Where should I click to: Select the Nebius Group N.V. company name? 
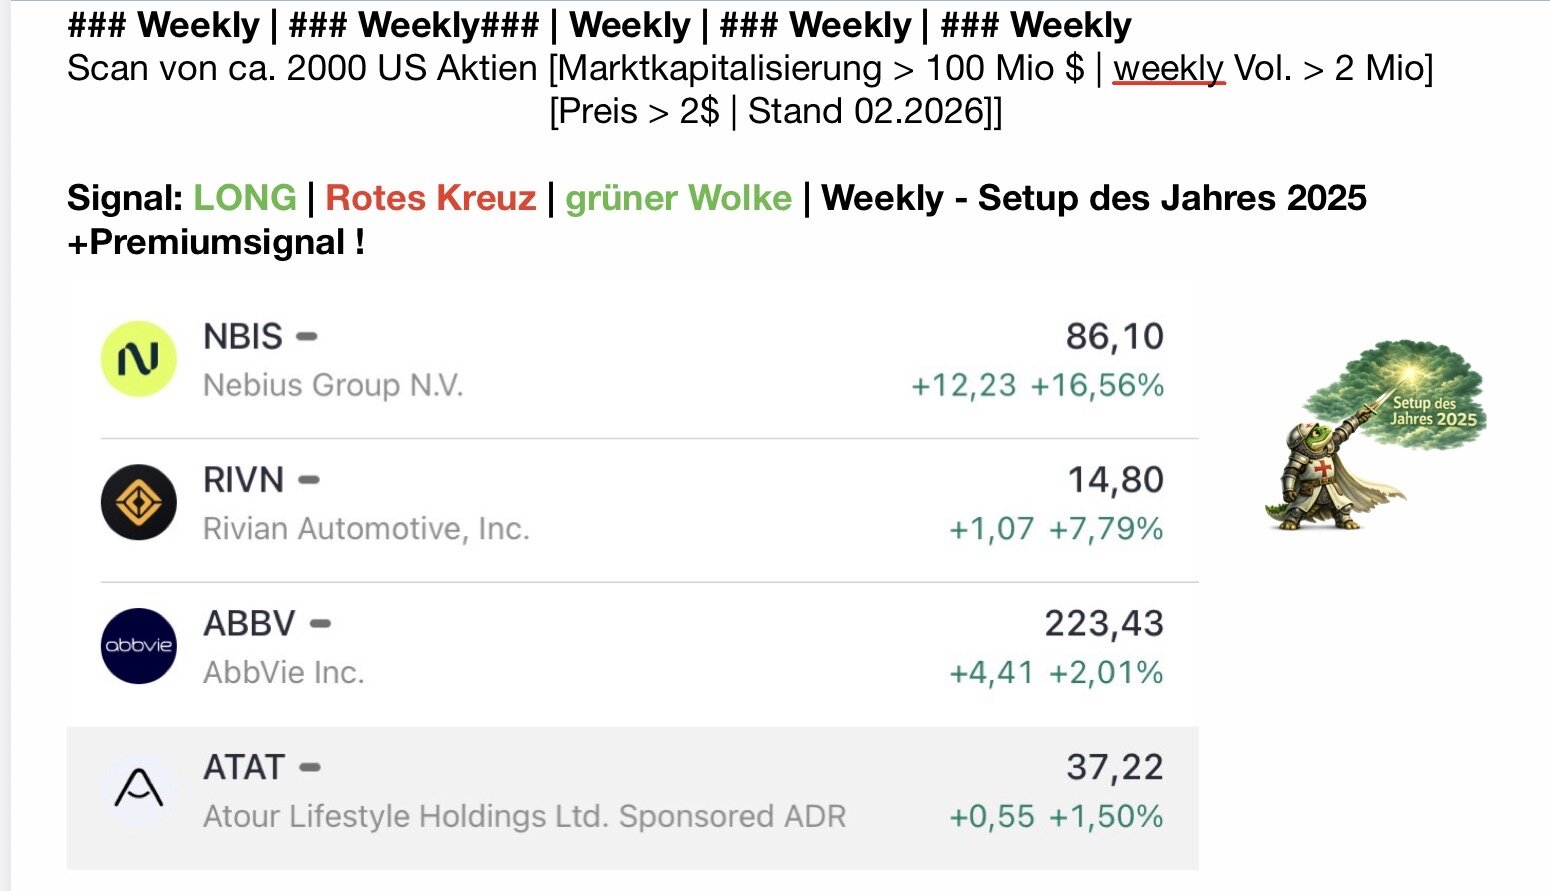pos(333,385)
